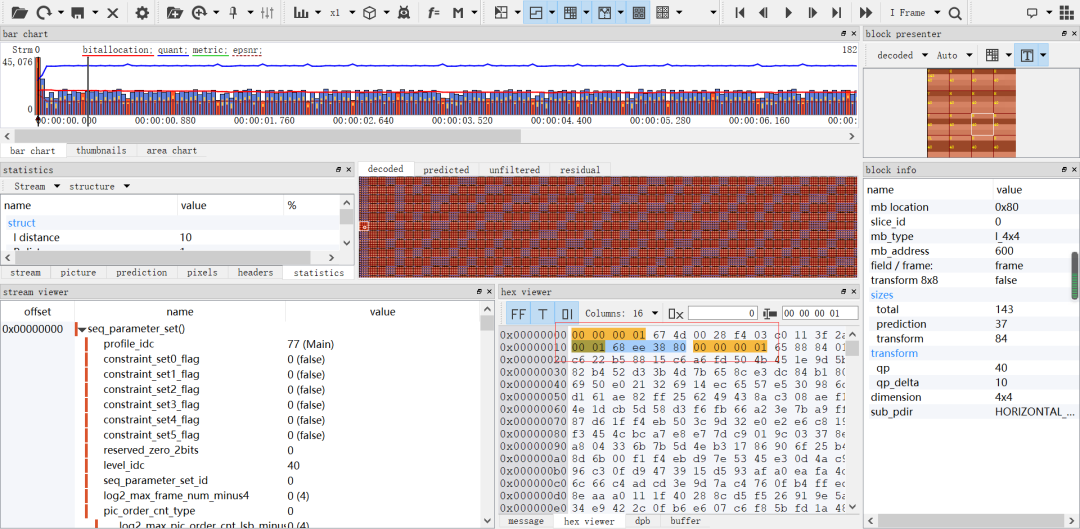This screenshot has height=529, width=1080.
Task: Switch to the thumbnails tab
Action: pyautogui.click(x=101, y=151)
